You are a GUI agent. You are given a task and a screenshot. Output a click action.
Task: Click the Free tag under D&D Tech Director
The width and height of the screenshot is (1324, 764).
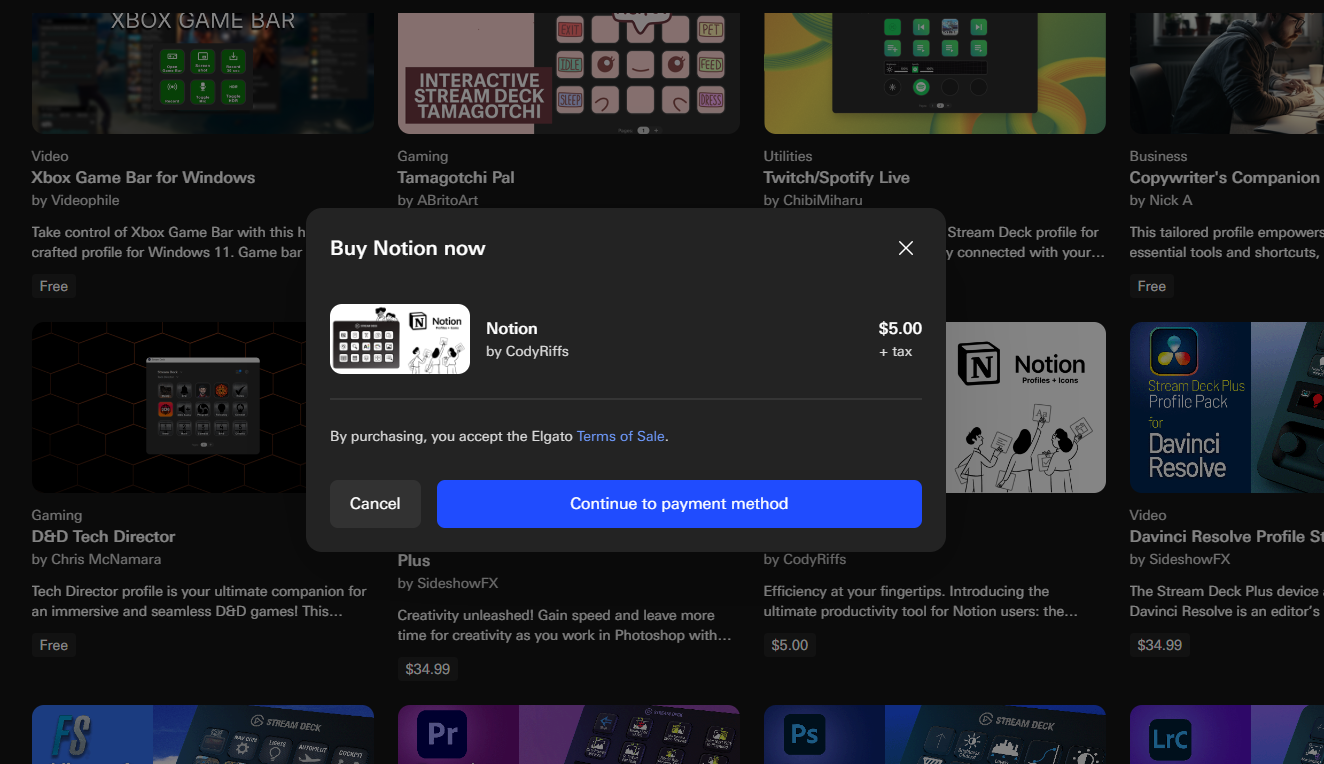tap(54, 645)
